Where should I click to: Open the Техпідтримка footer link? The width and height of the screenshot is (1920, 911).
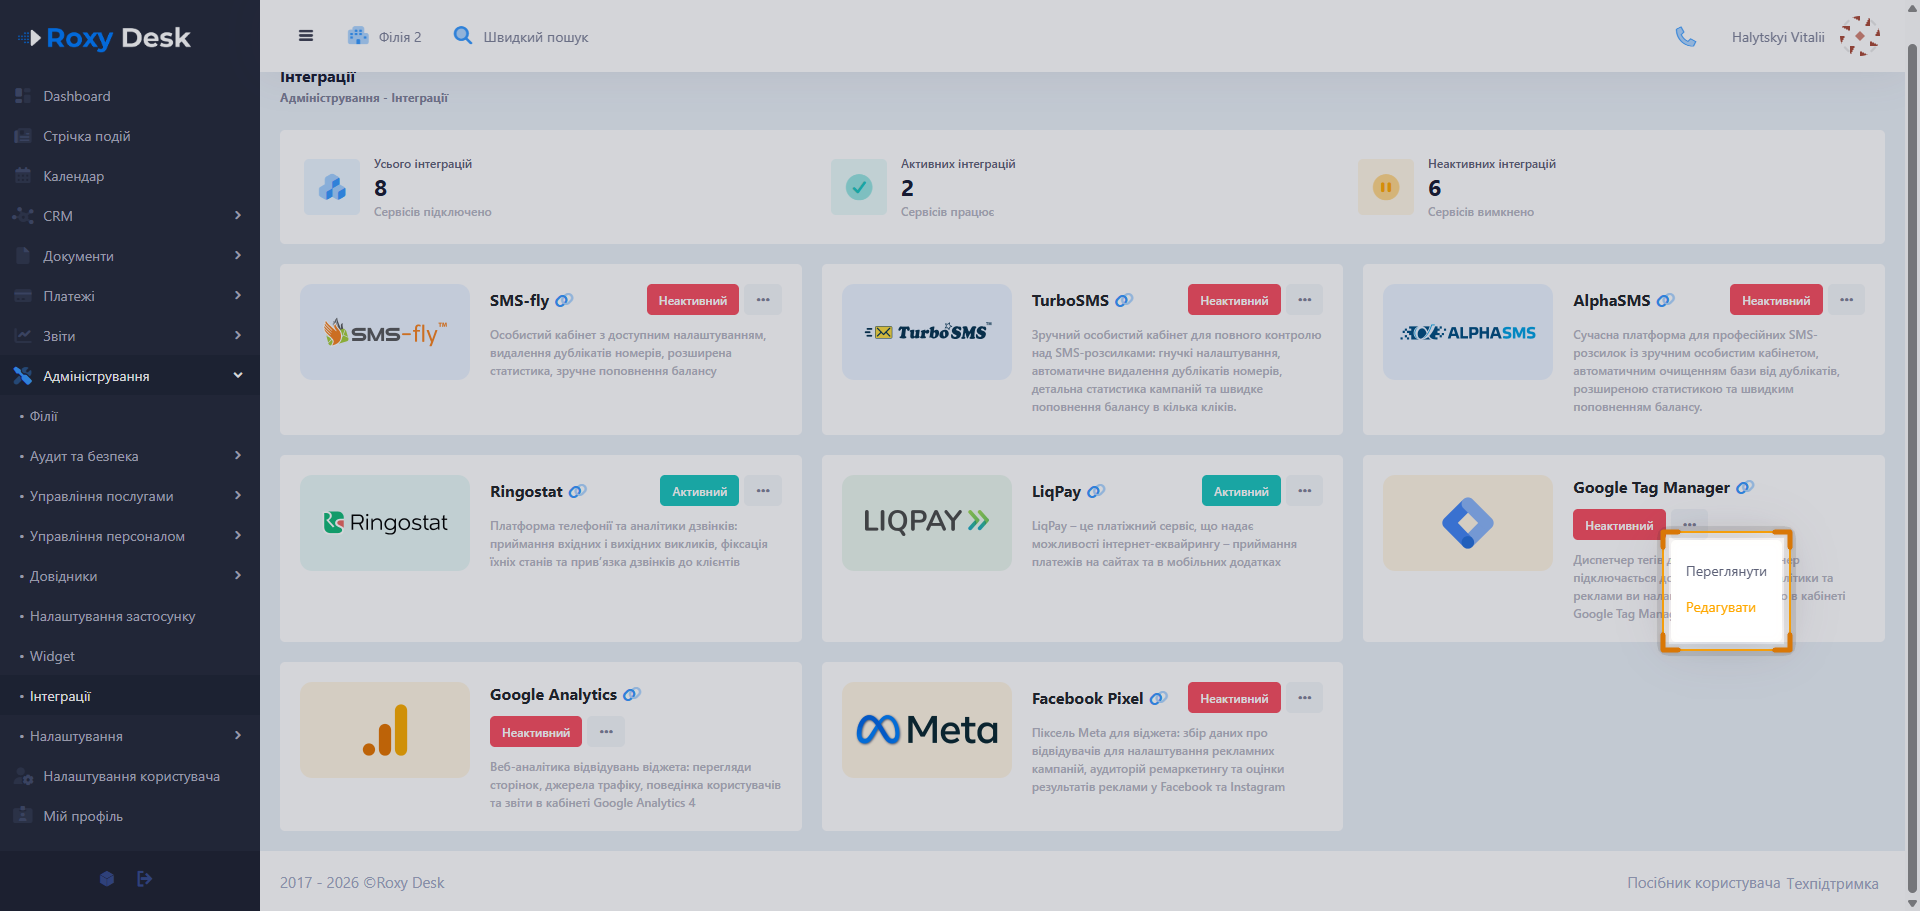pyautogui.click(x=1832, y=883)
